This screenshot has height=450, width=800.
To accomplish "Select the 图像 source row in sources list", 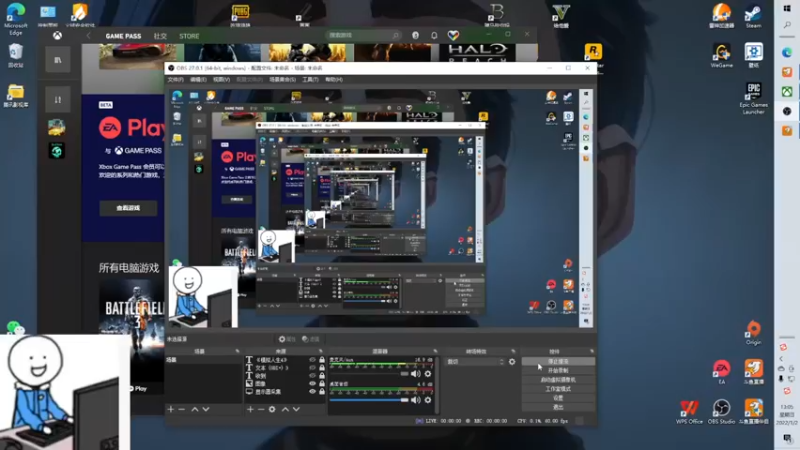I will pos(285,383).
